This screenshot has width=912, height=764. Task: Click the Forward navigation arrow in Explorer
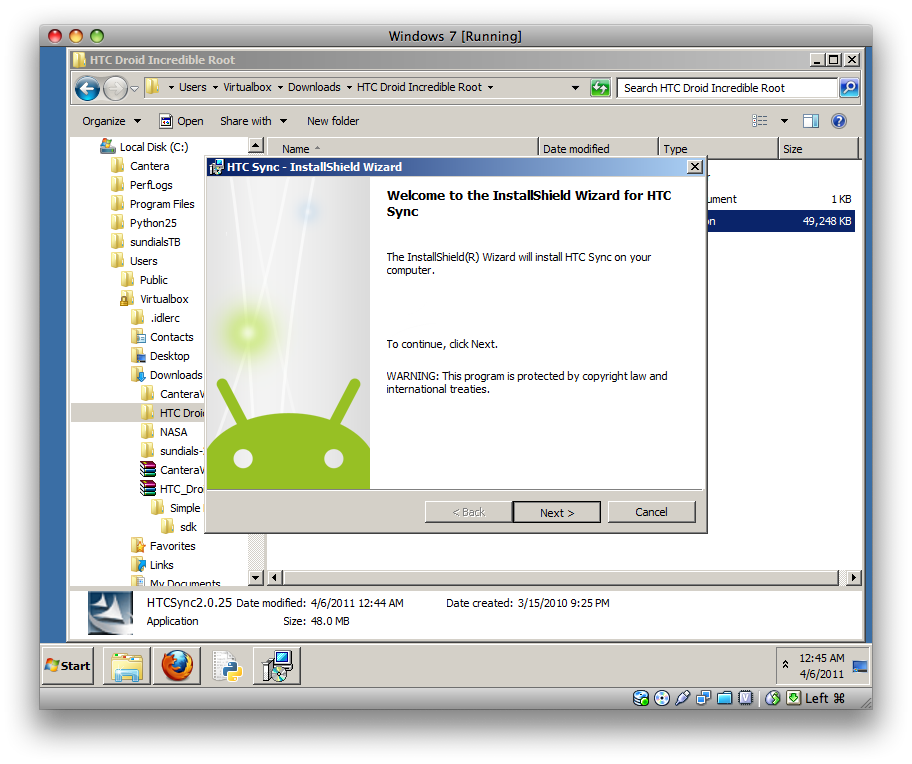click(x=115, y=88)
